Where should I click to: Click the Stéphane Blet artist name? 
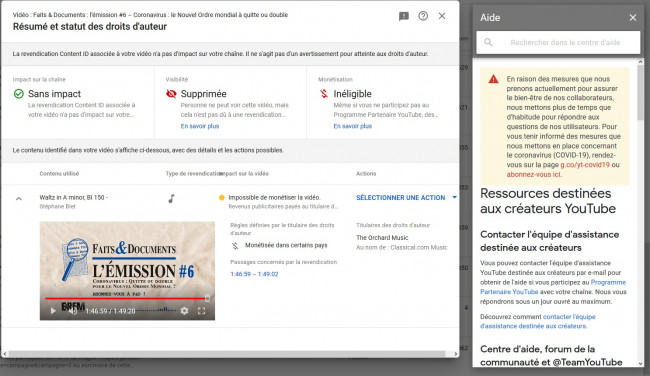pyautogui.click(x=57, y=206)
